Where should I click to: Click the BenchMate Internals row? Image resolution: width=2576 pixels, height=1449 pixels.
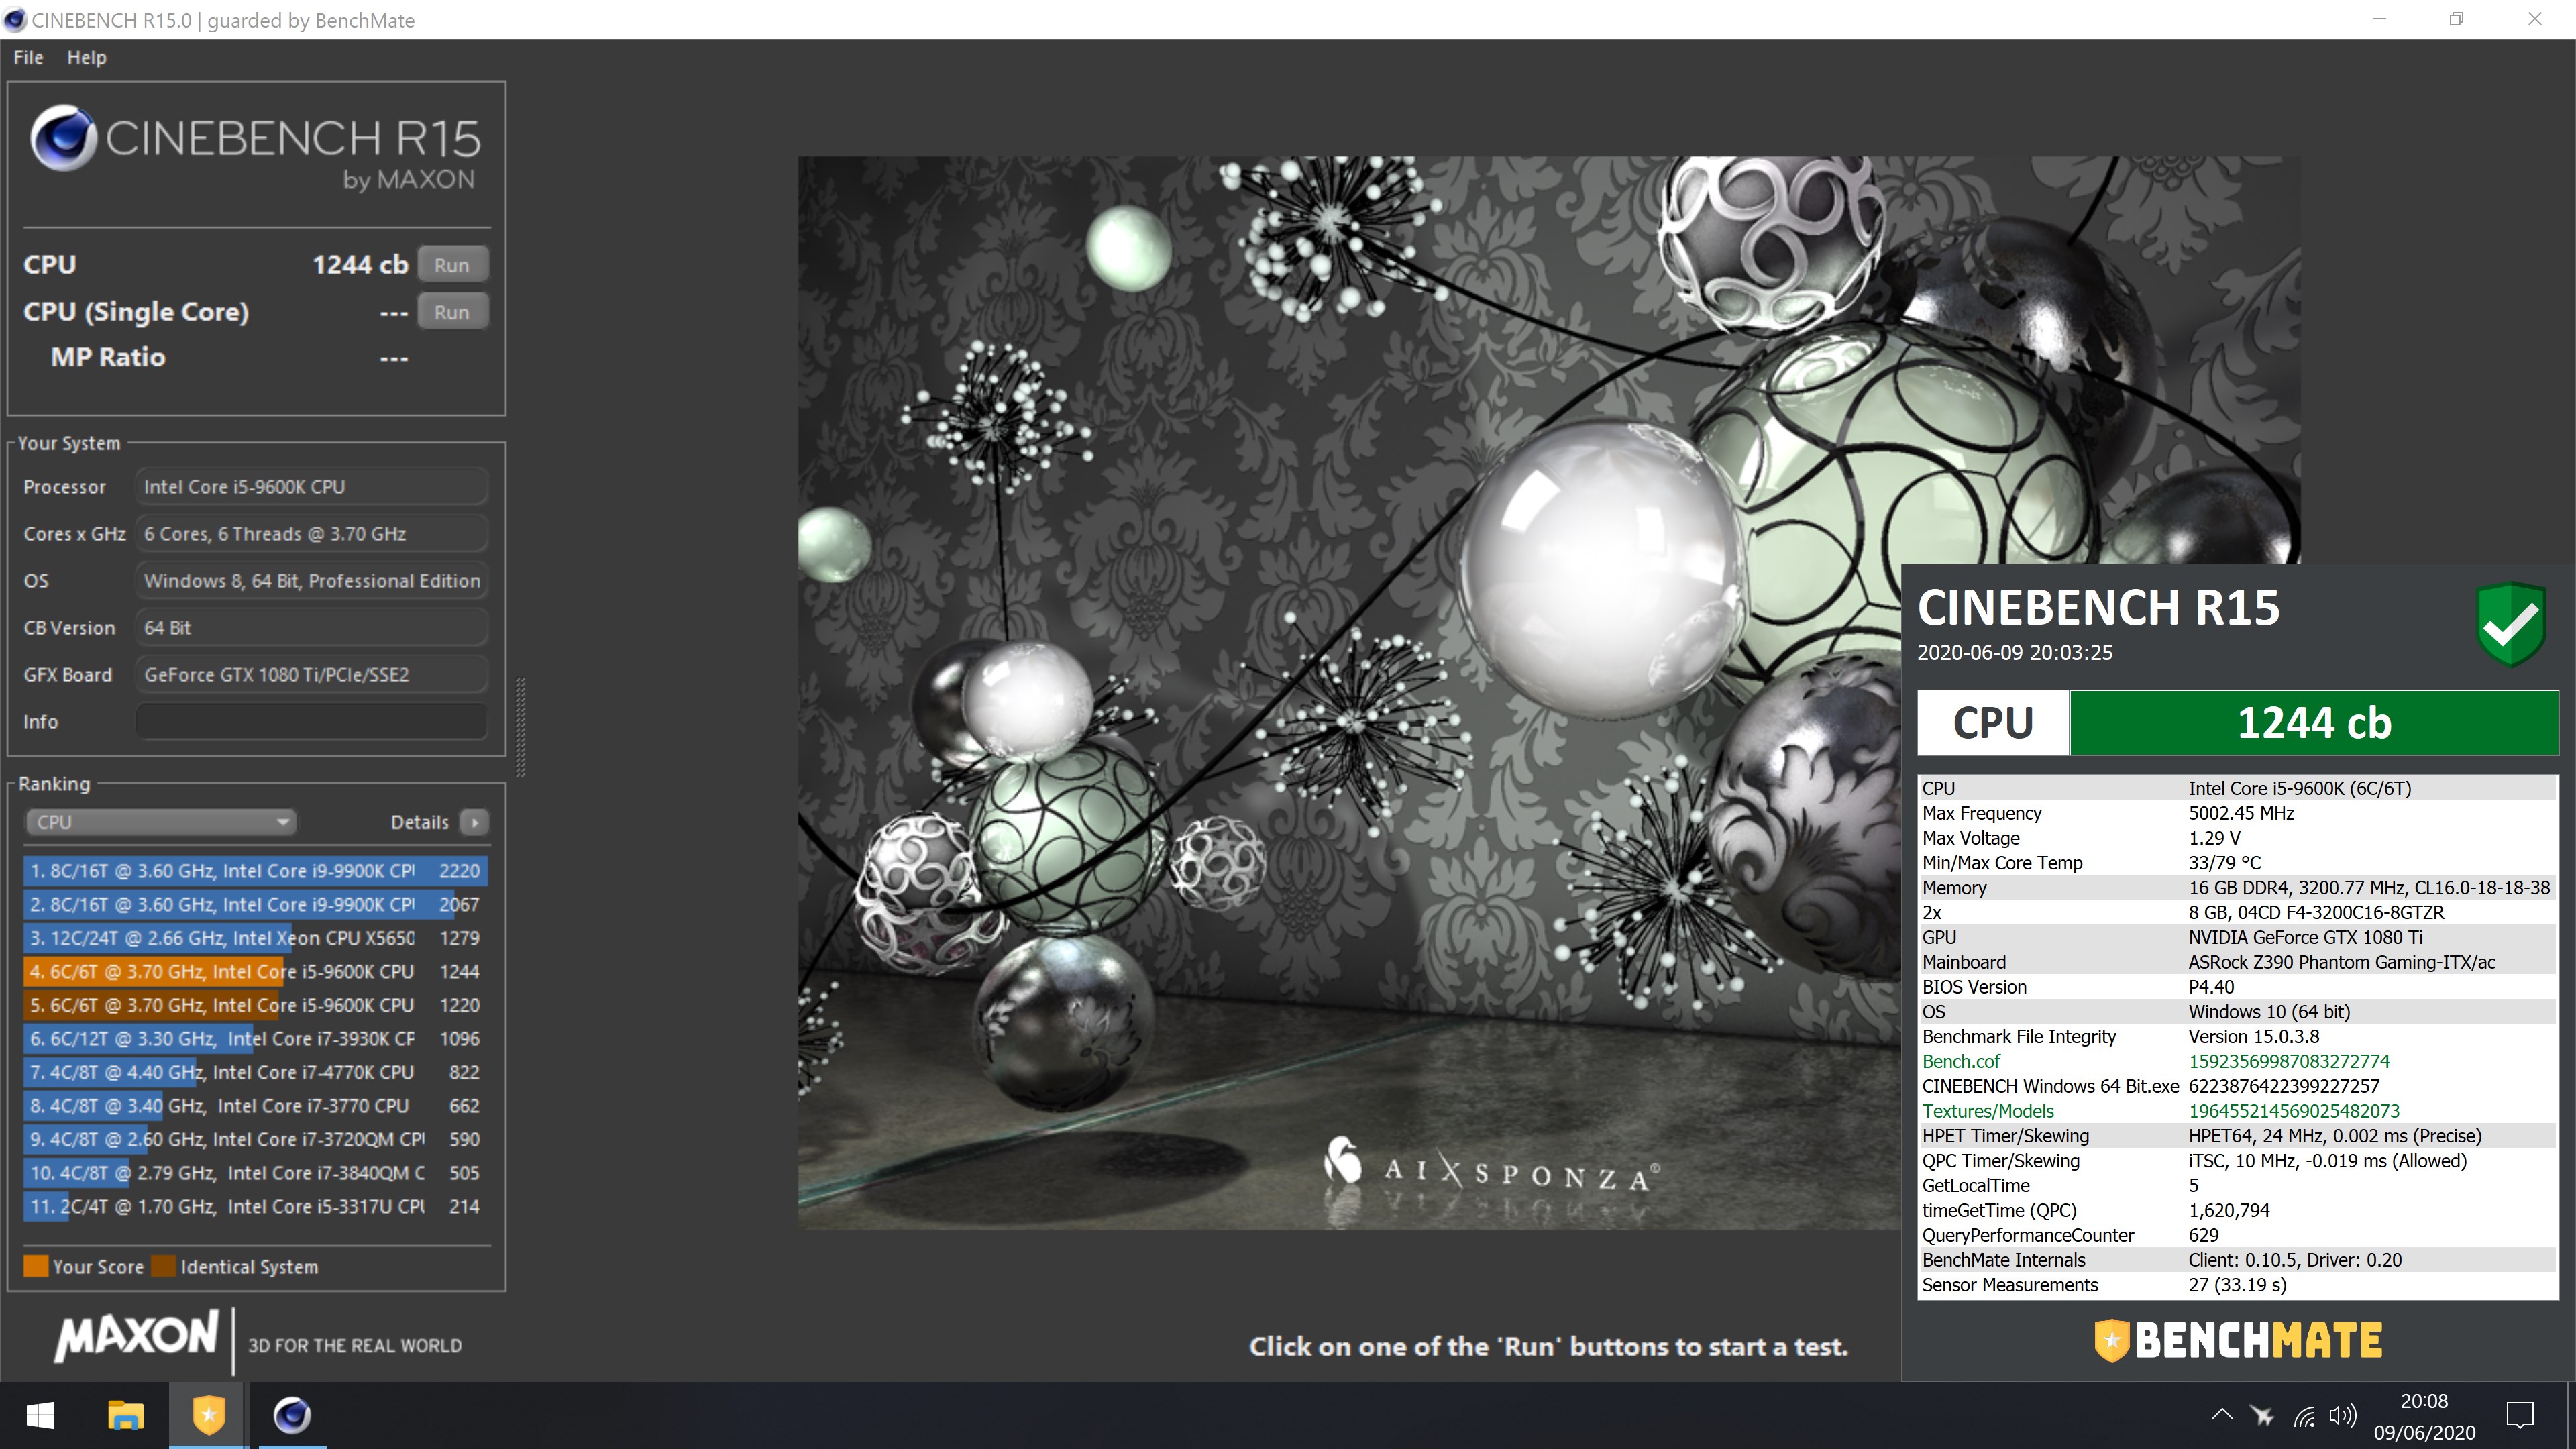coord(2237,1260)
